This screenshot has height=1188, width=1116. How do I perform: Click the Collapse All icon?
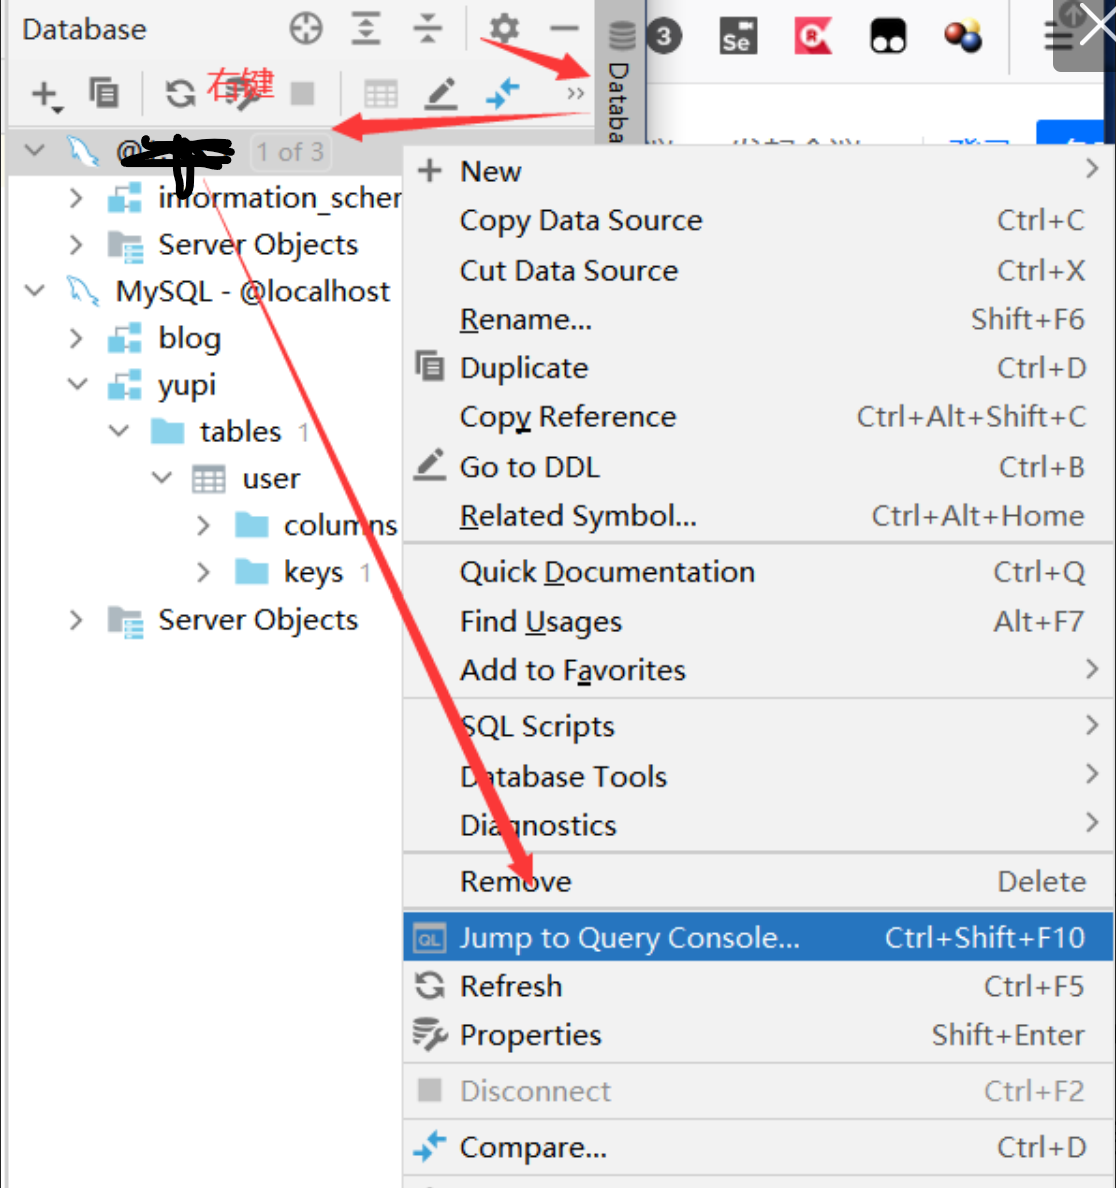(428, 29)
